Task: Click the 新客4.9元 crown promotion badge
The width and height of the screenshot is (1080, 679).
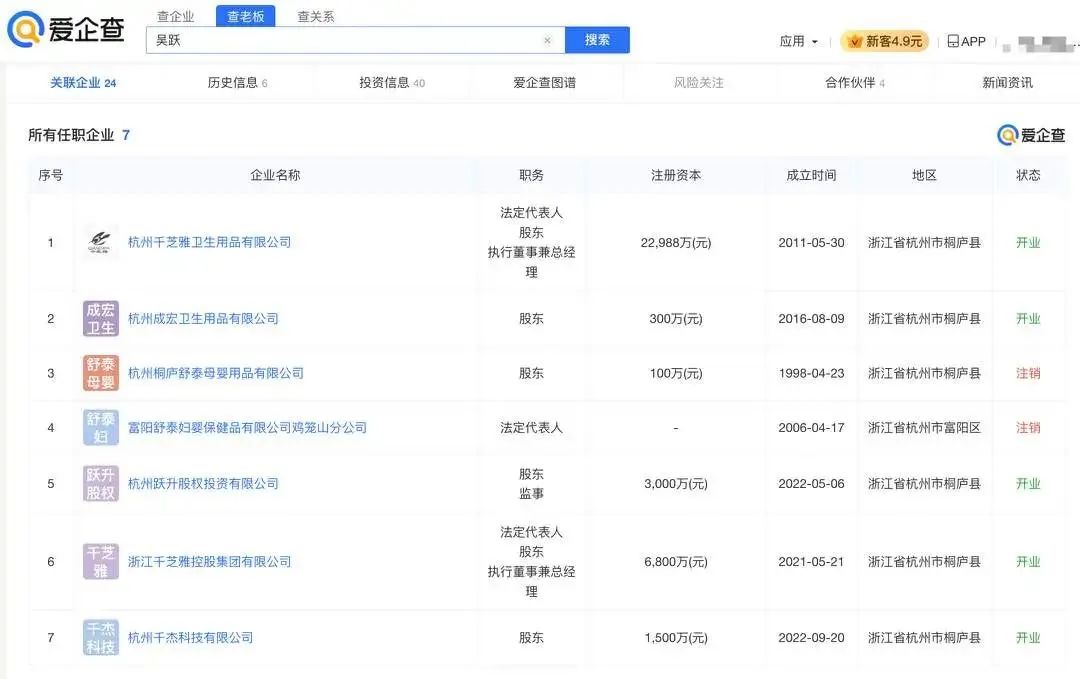Action: pos(884,41)
